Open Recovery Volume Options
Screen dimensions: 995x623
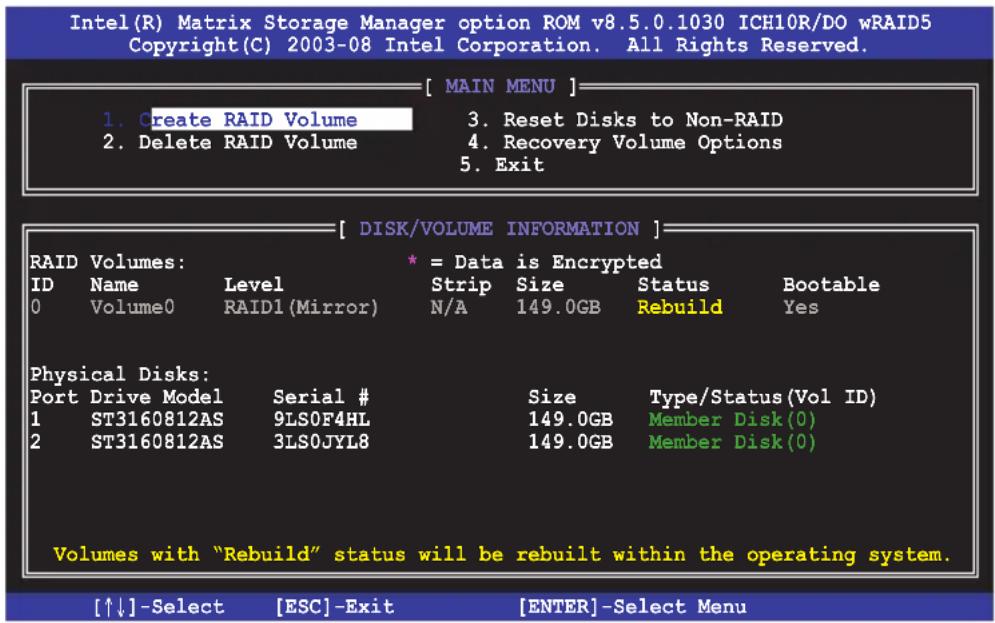tap(625, 142)
